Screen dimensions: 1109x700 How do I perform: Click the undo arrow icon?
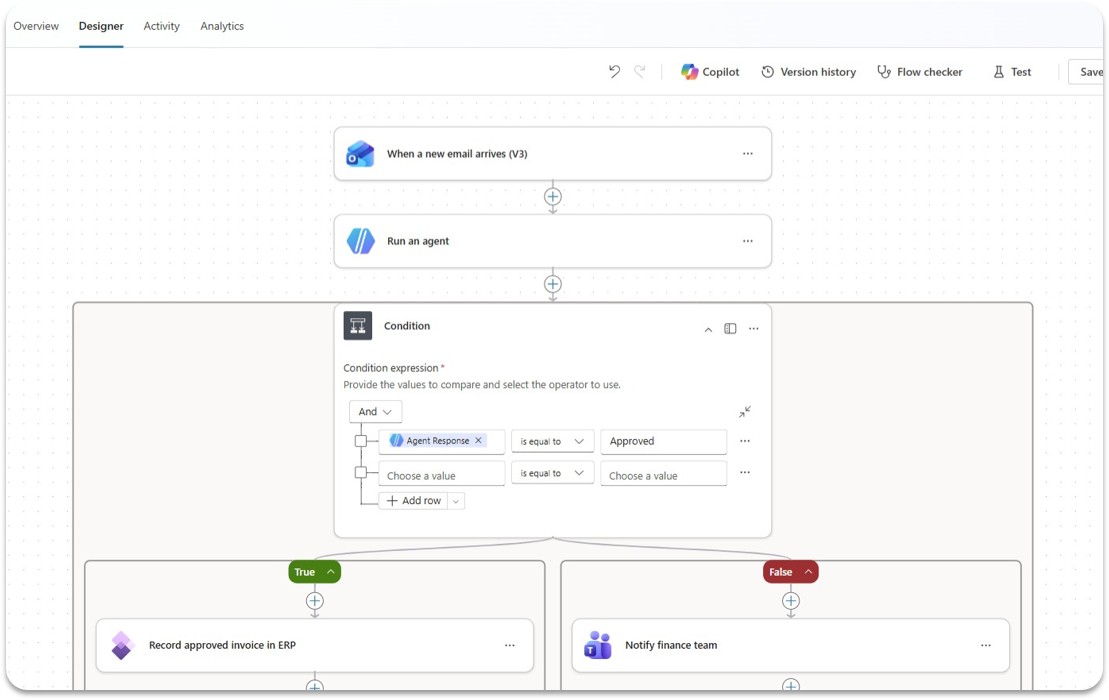614,71
